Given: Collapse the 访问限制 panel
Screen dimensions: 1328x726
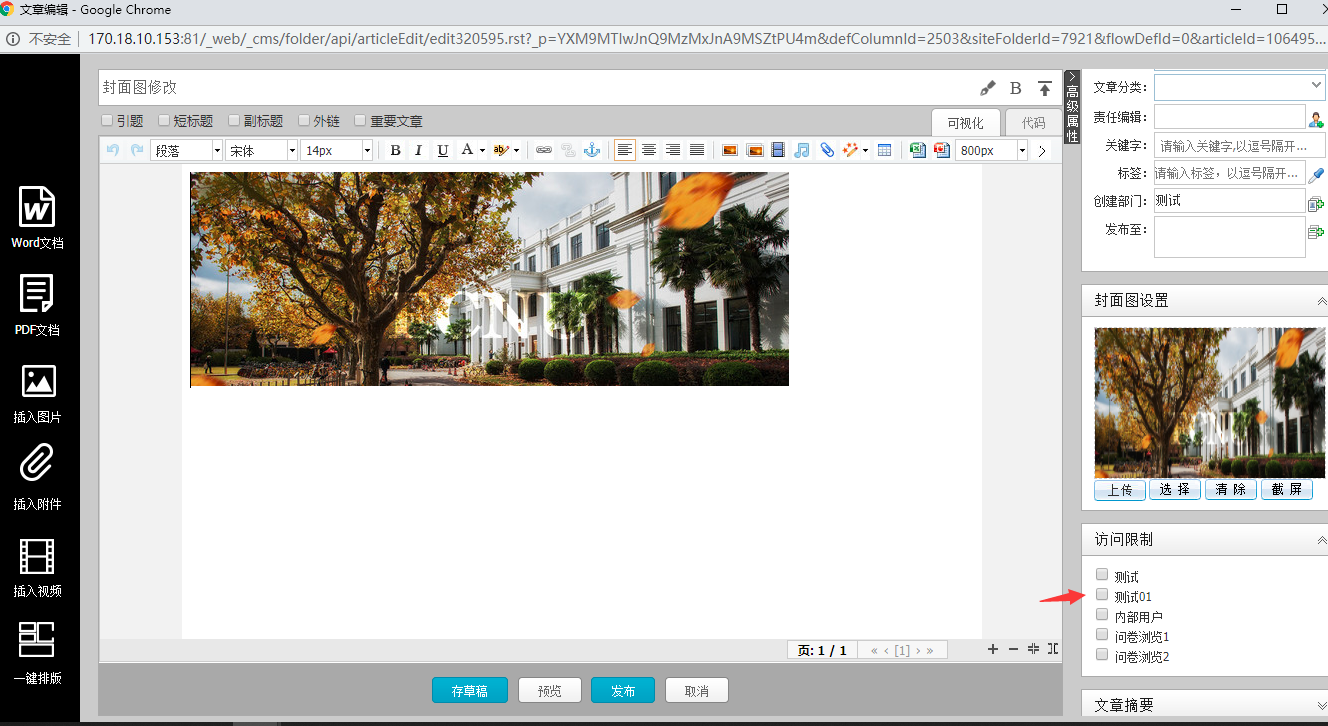Looking at the screenshot, I should pos(1322,540).
